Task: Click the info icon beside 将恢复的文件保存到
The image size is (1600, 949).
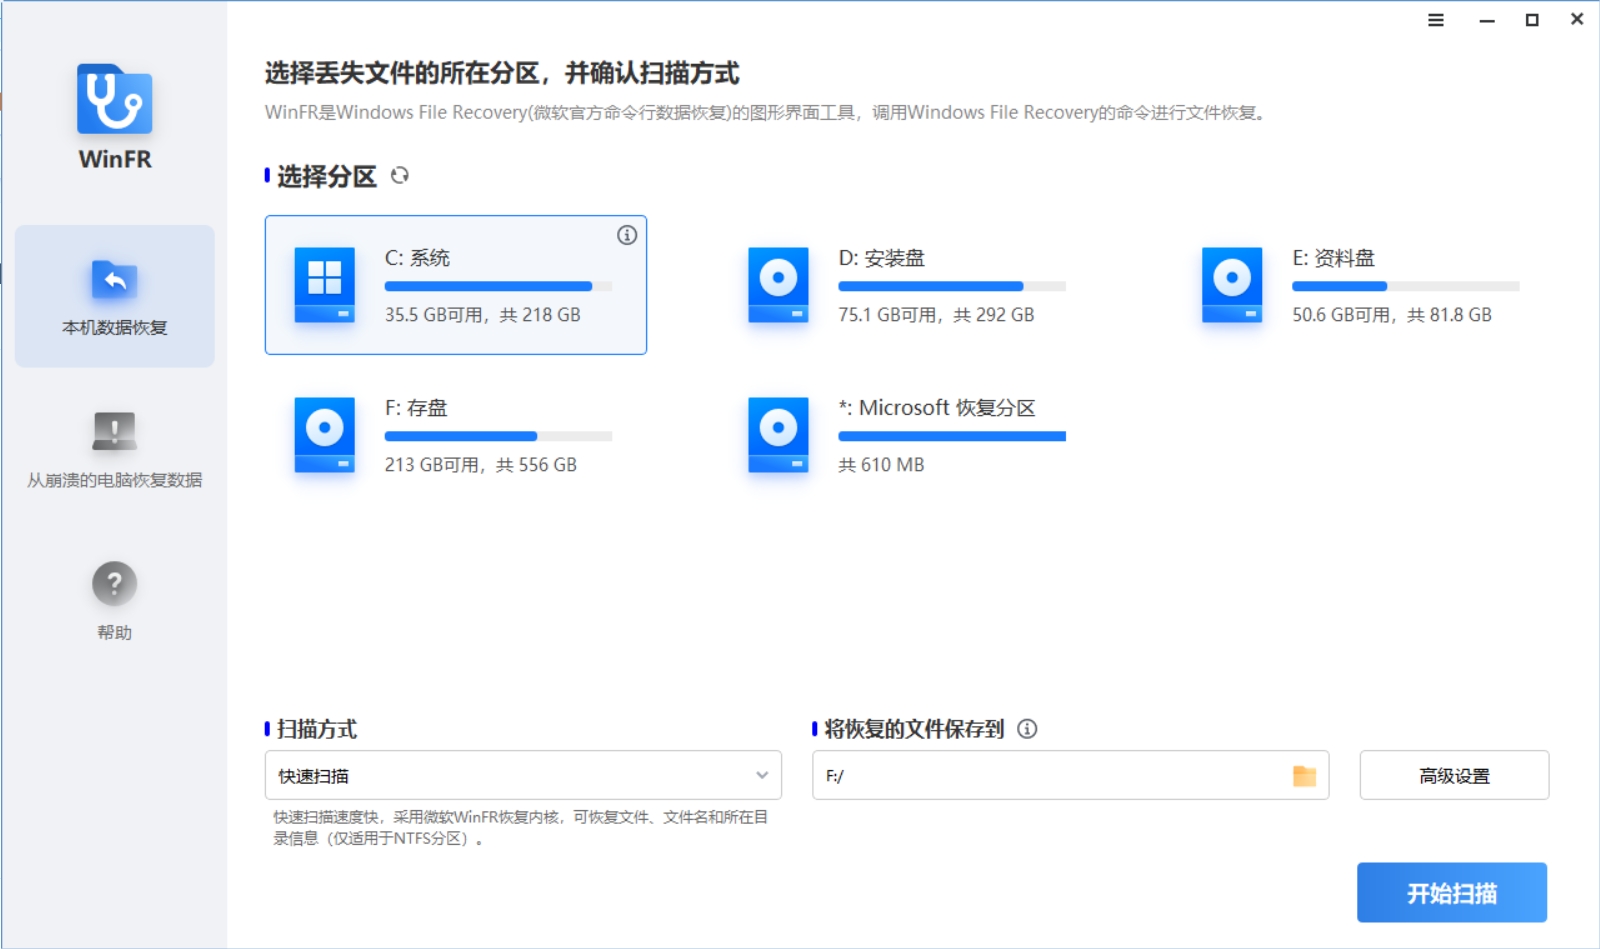Action: tap(1027, 729)
